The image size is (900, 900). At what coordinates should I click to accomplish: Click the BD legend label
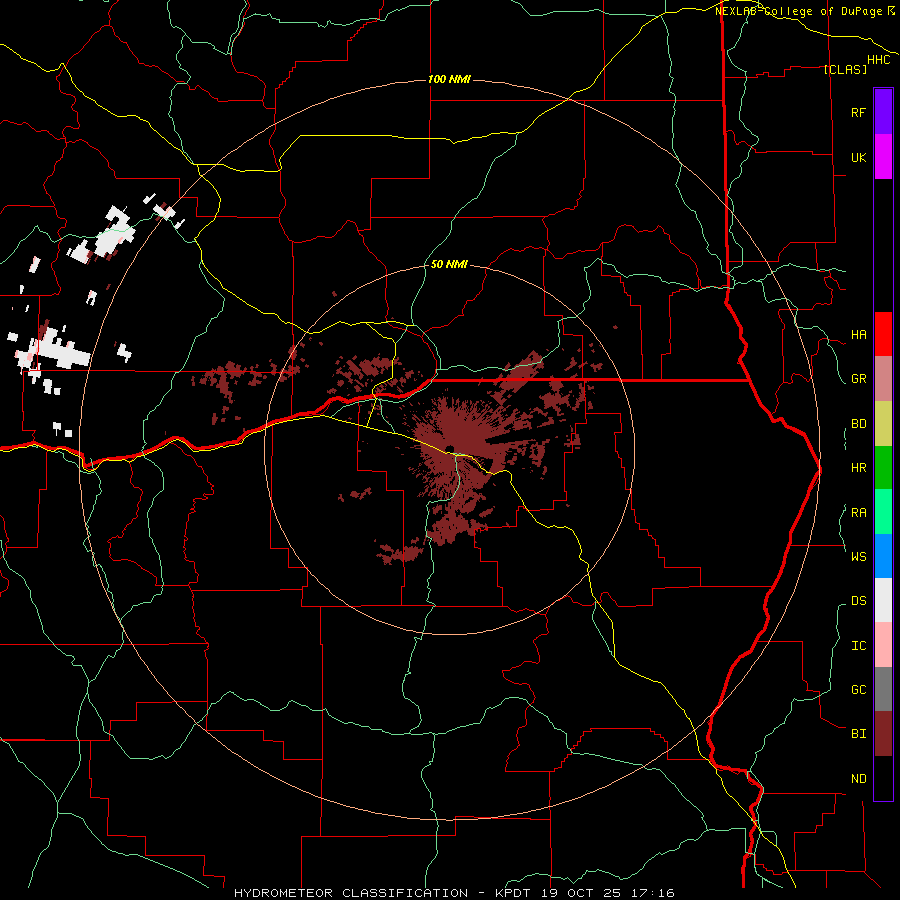[x=858, y=424]
